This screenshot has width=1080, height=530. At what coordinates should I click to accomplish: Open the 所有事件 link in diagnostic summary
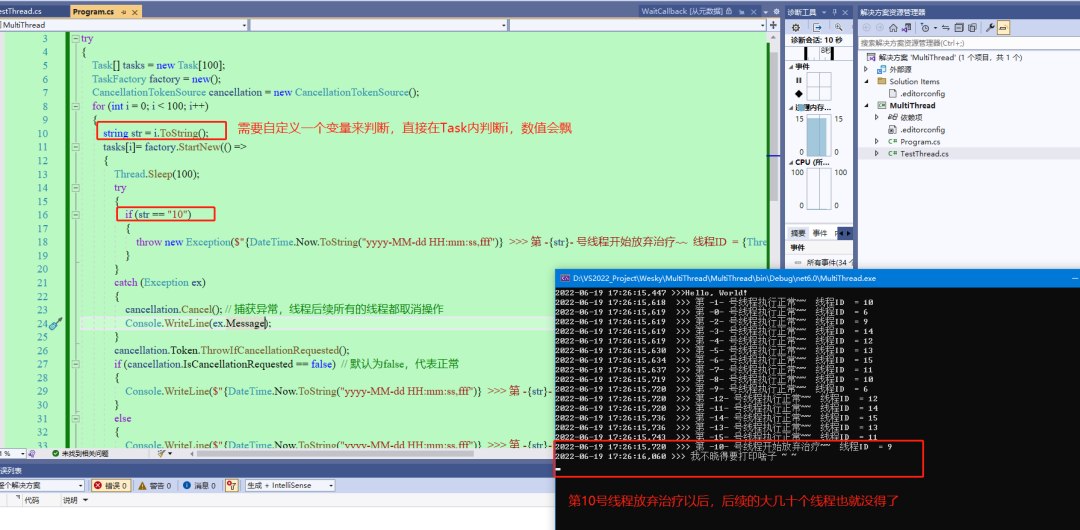pyautogui.click(x=827, y=263)
